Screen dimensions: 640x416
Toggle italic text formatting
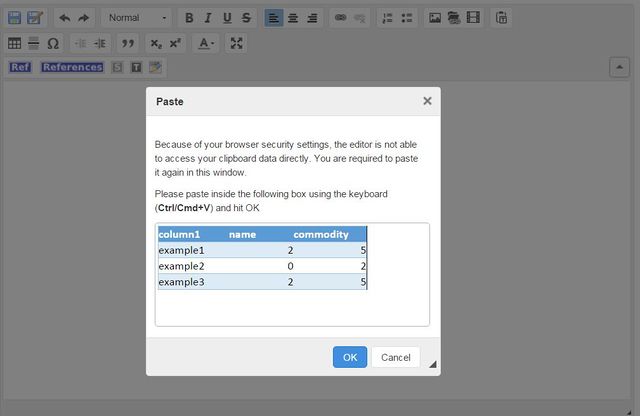(x=209, y=18)
